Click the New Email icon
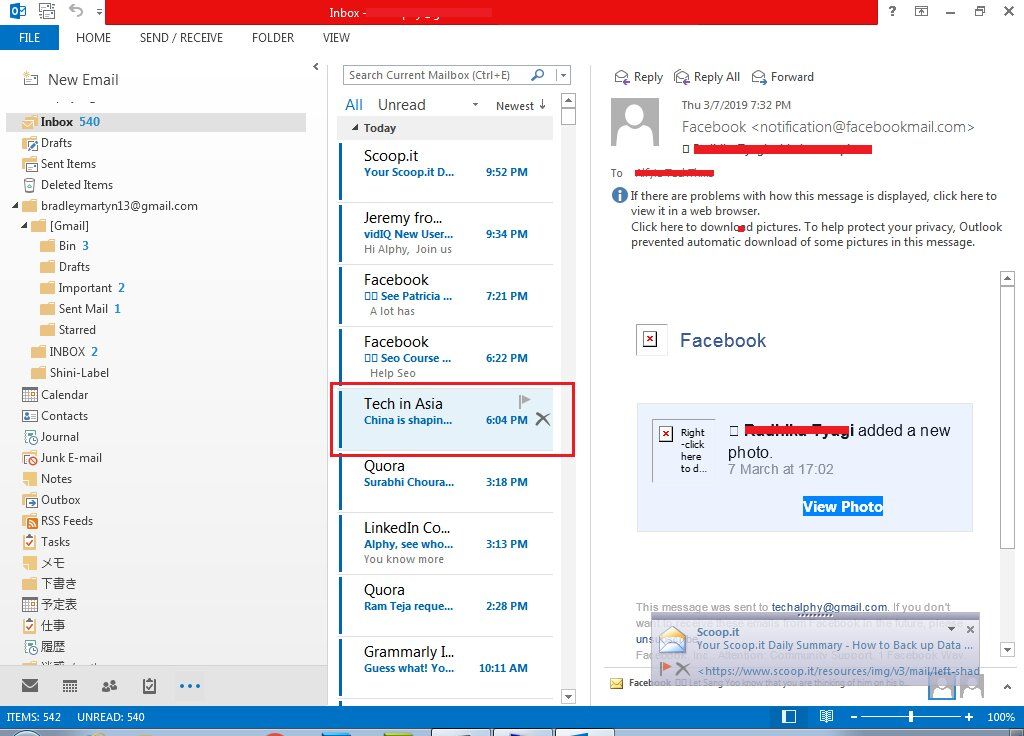 [x=30, y=80]
